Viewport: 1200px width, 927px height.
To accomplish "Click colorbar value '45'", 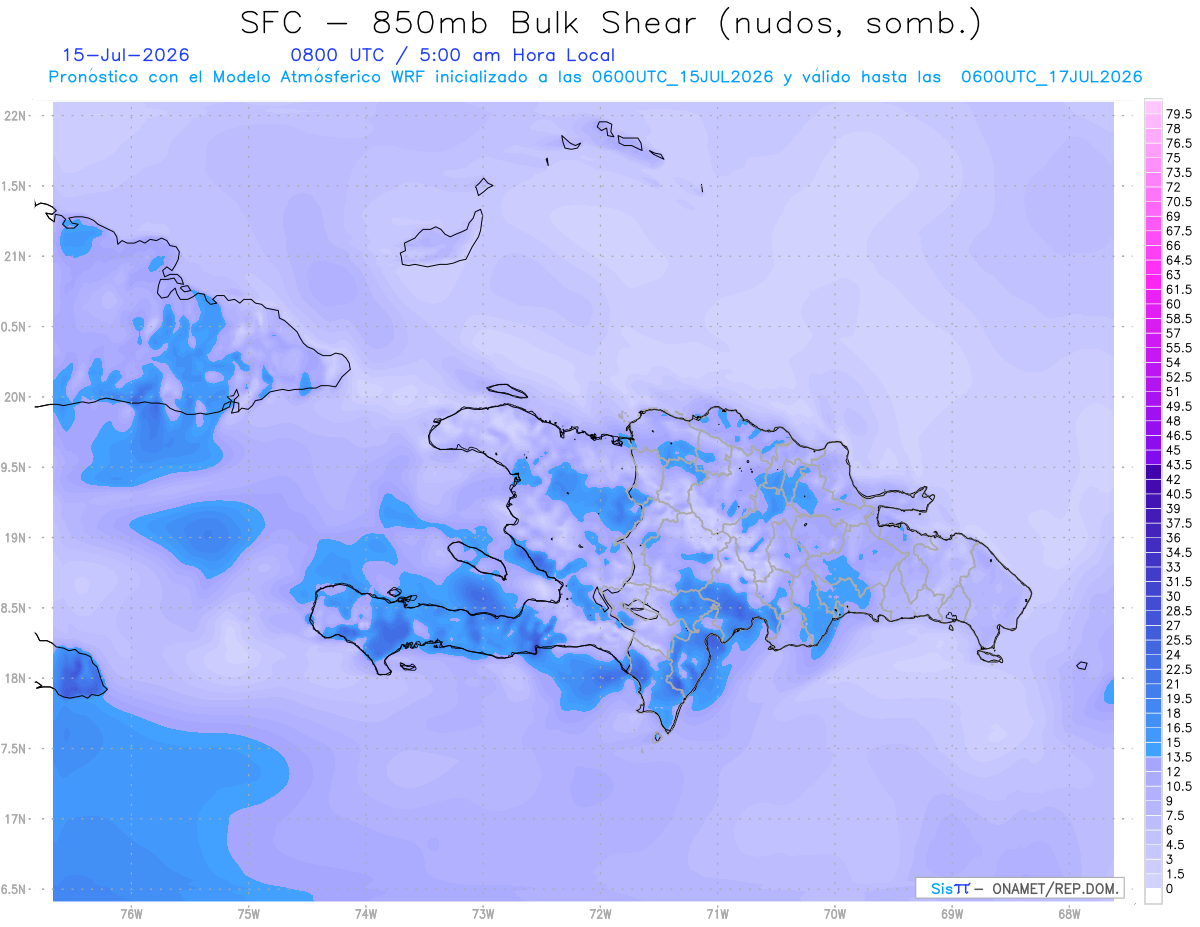I will (1173, 450).
